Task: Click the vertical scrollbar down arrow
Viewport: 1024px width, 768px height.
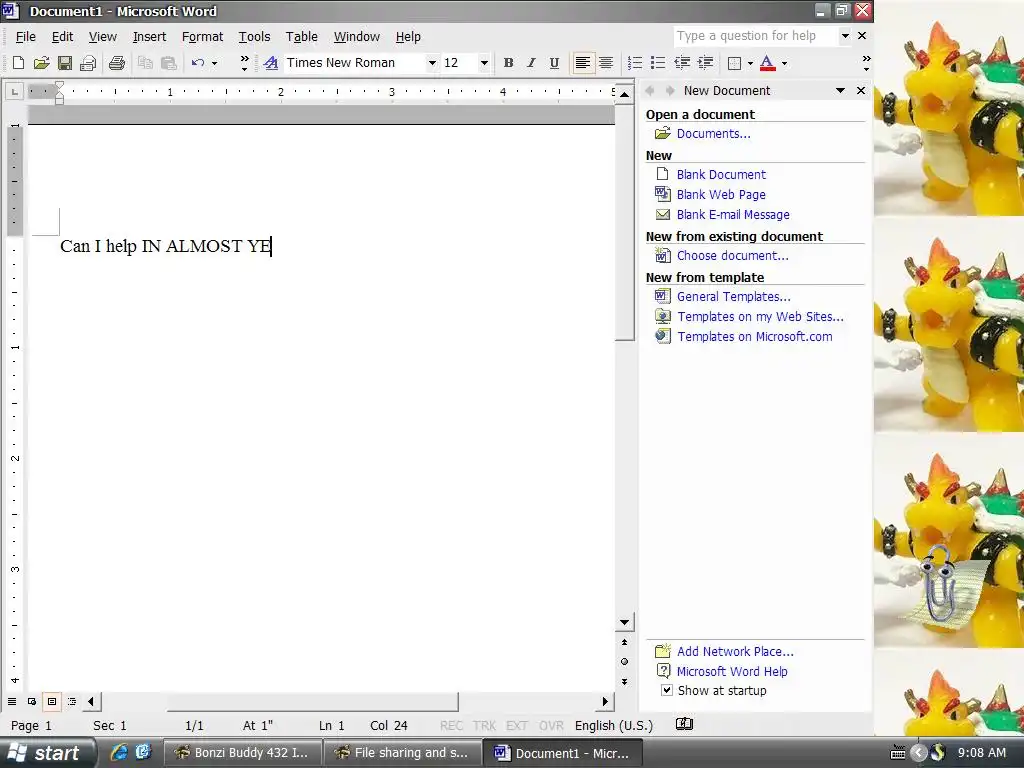Action: pyautogui.click(x=624, y=622)
